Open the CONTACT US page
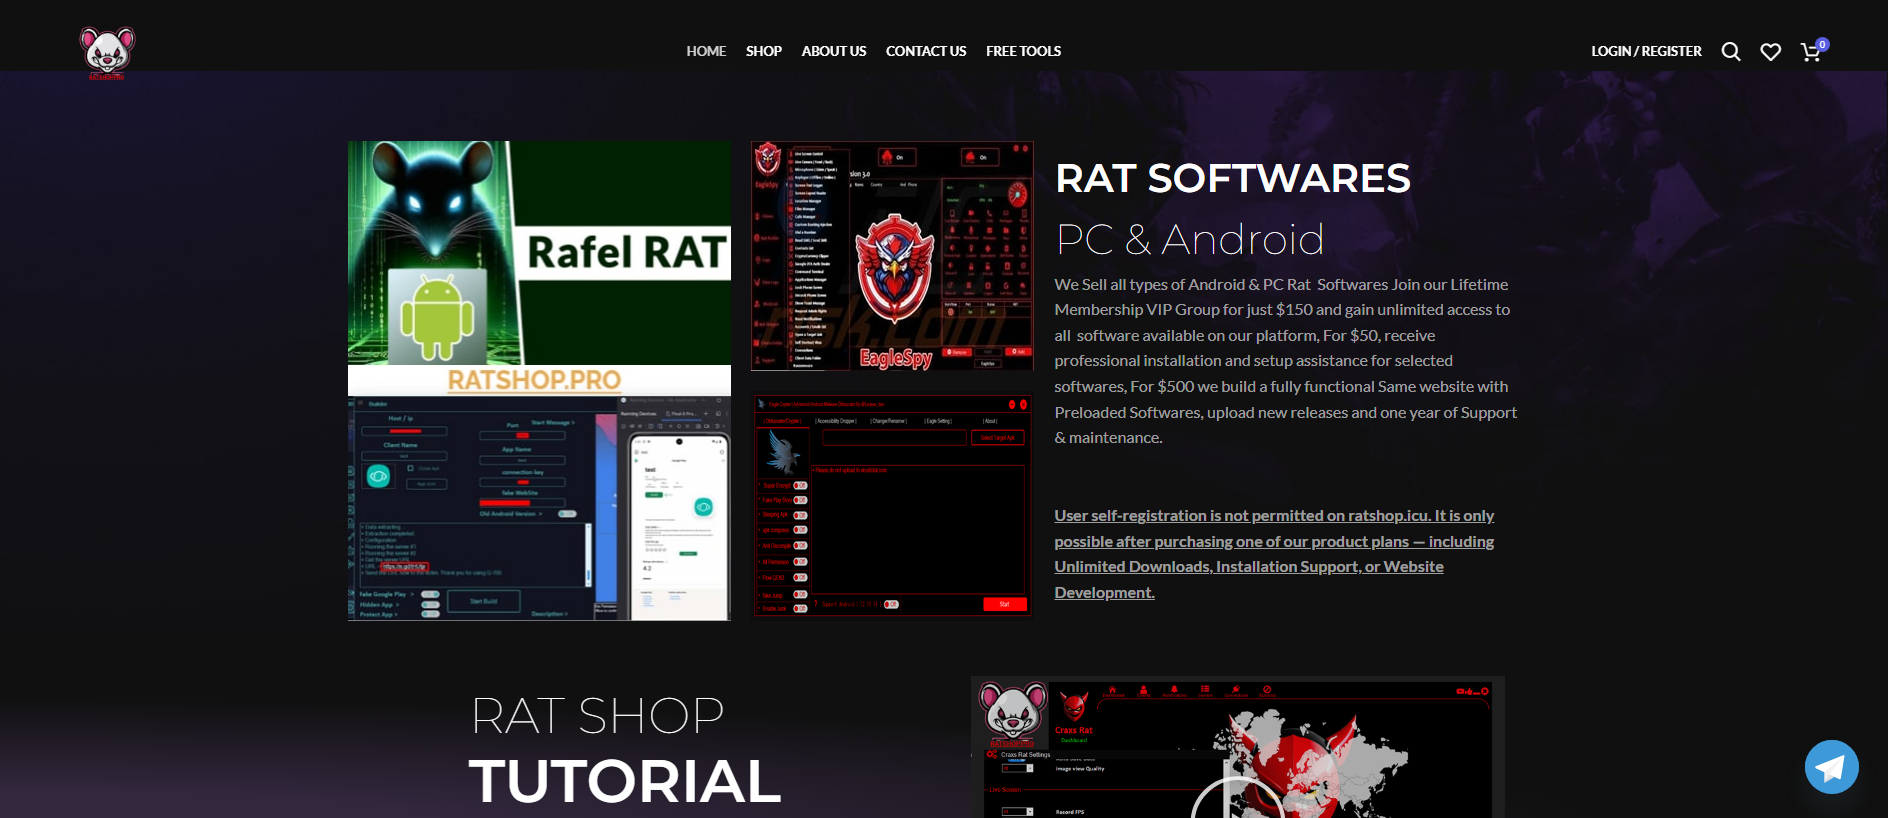The width and height of the screenshot is (1888, 818). click(926, 51)
